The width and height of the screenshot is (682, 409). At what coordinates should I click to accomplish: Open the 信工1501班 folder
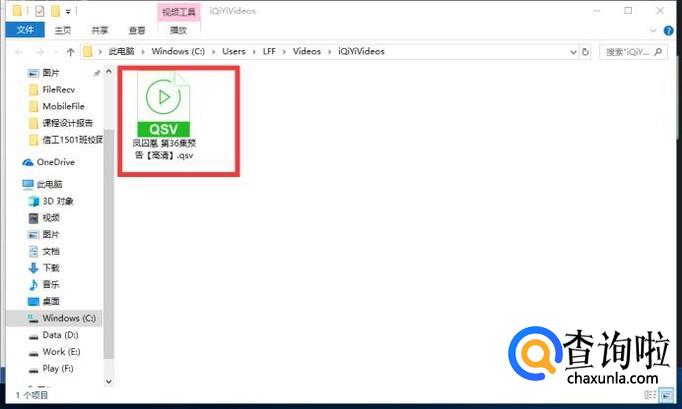[72, 140]
